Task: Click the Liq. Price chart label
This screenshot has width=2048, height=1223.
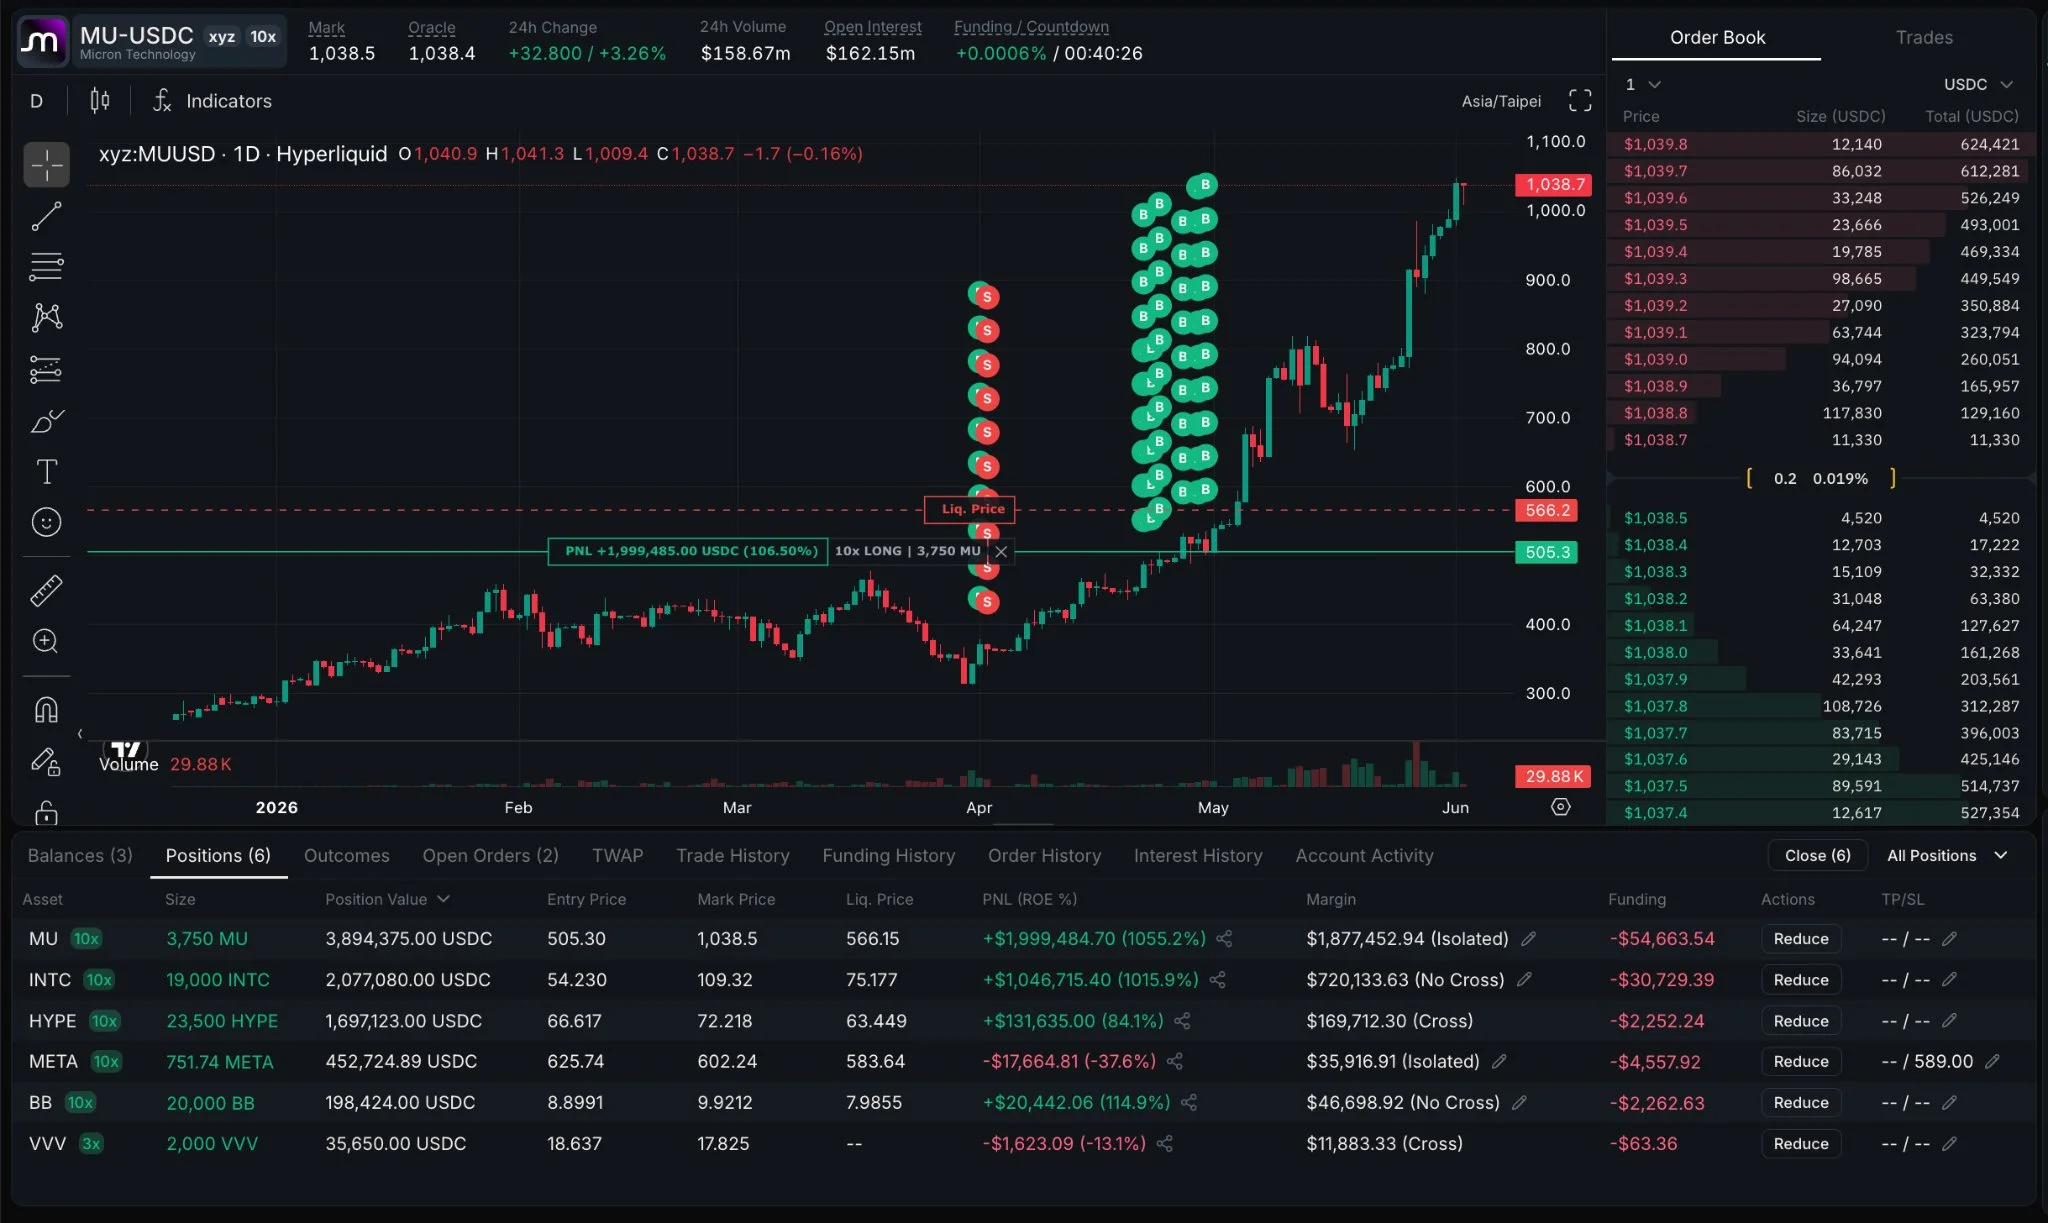Action: pos(970,509)
